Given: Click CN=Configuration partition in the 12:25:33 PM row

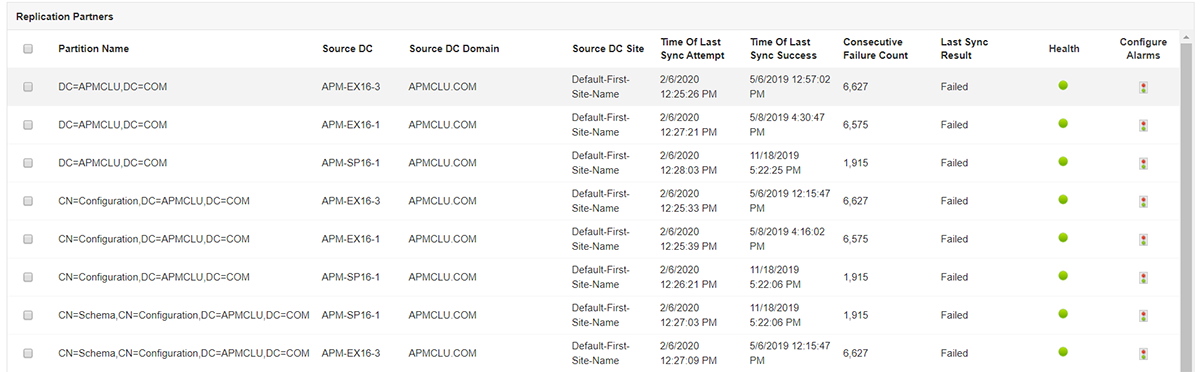Looking at the screenshot, I should click(153, 201).
